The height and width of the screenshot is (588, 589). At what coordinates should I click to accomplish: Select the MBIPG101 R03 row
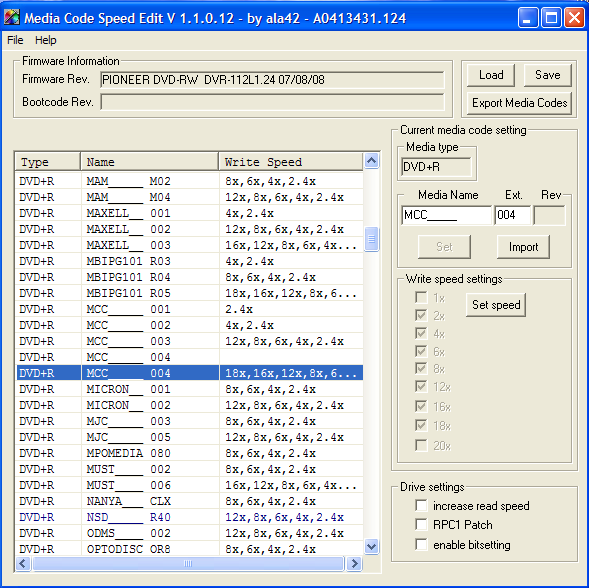coord(190,261)
